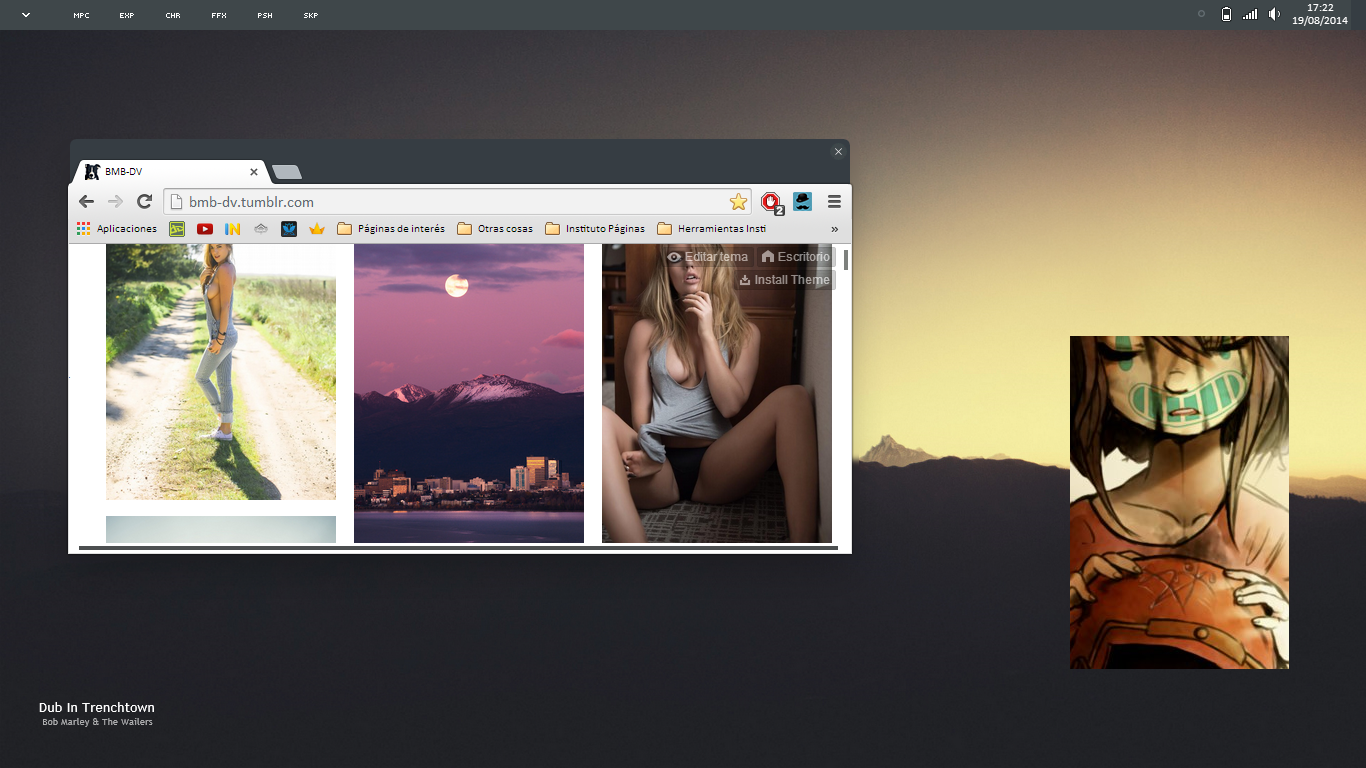Screen dimensions: 1366x768
Task: Open the gold crown bookmark
Action: tap(317, 229)
